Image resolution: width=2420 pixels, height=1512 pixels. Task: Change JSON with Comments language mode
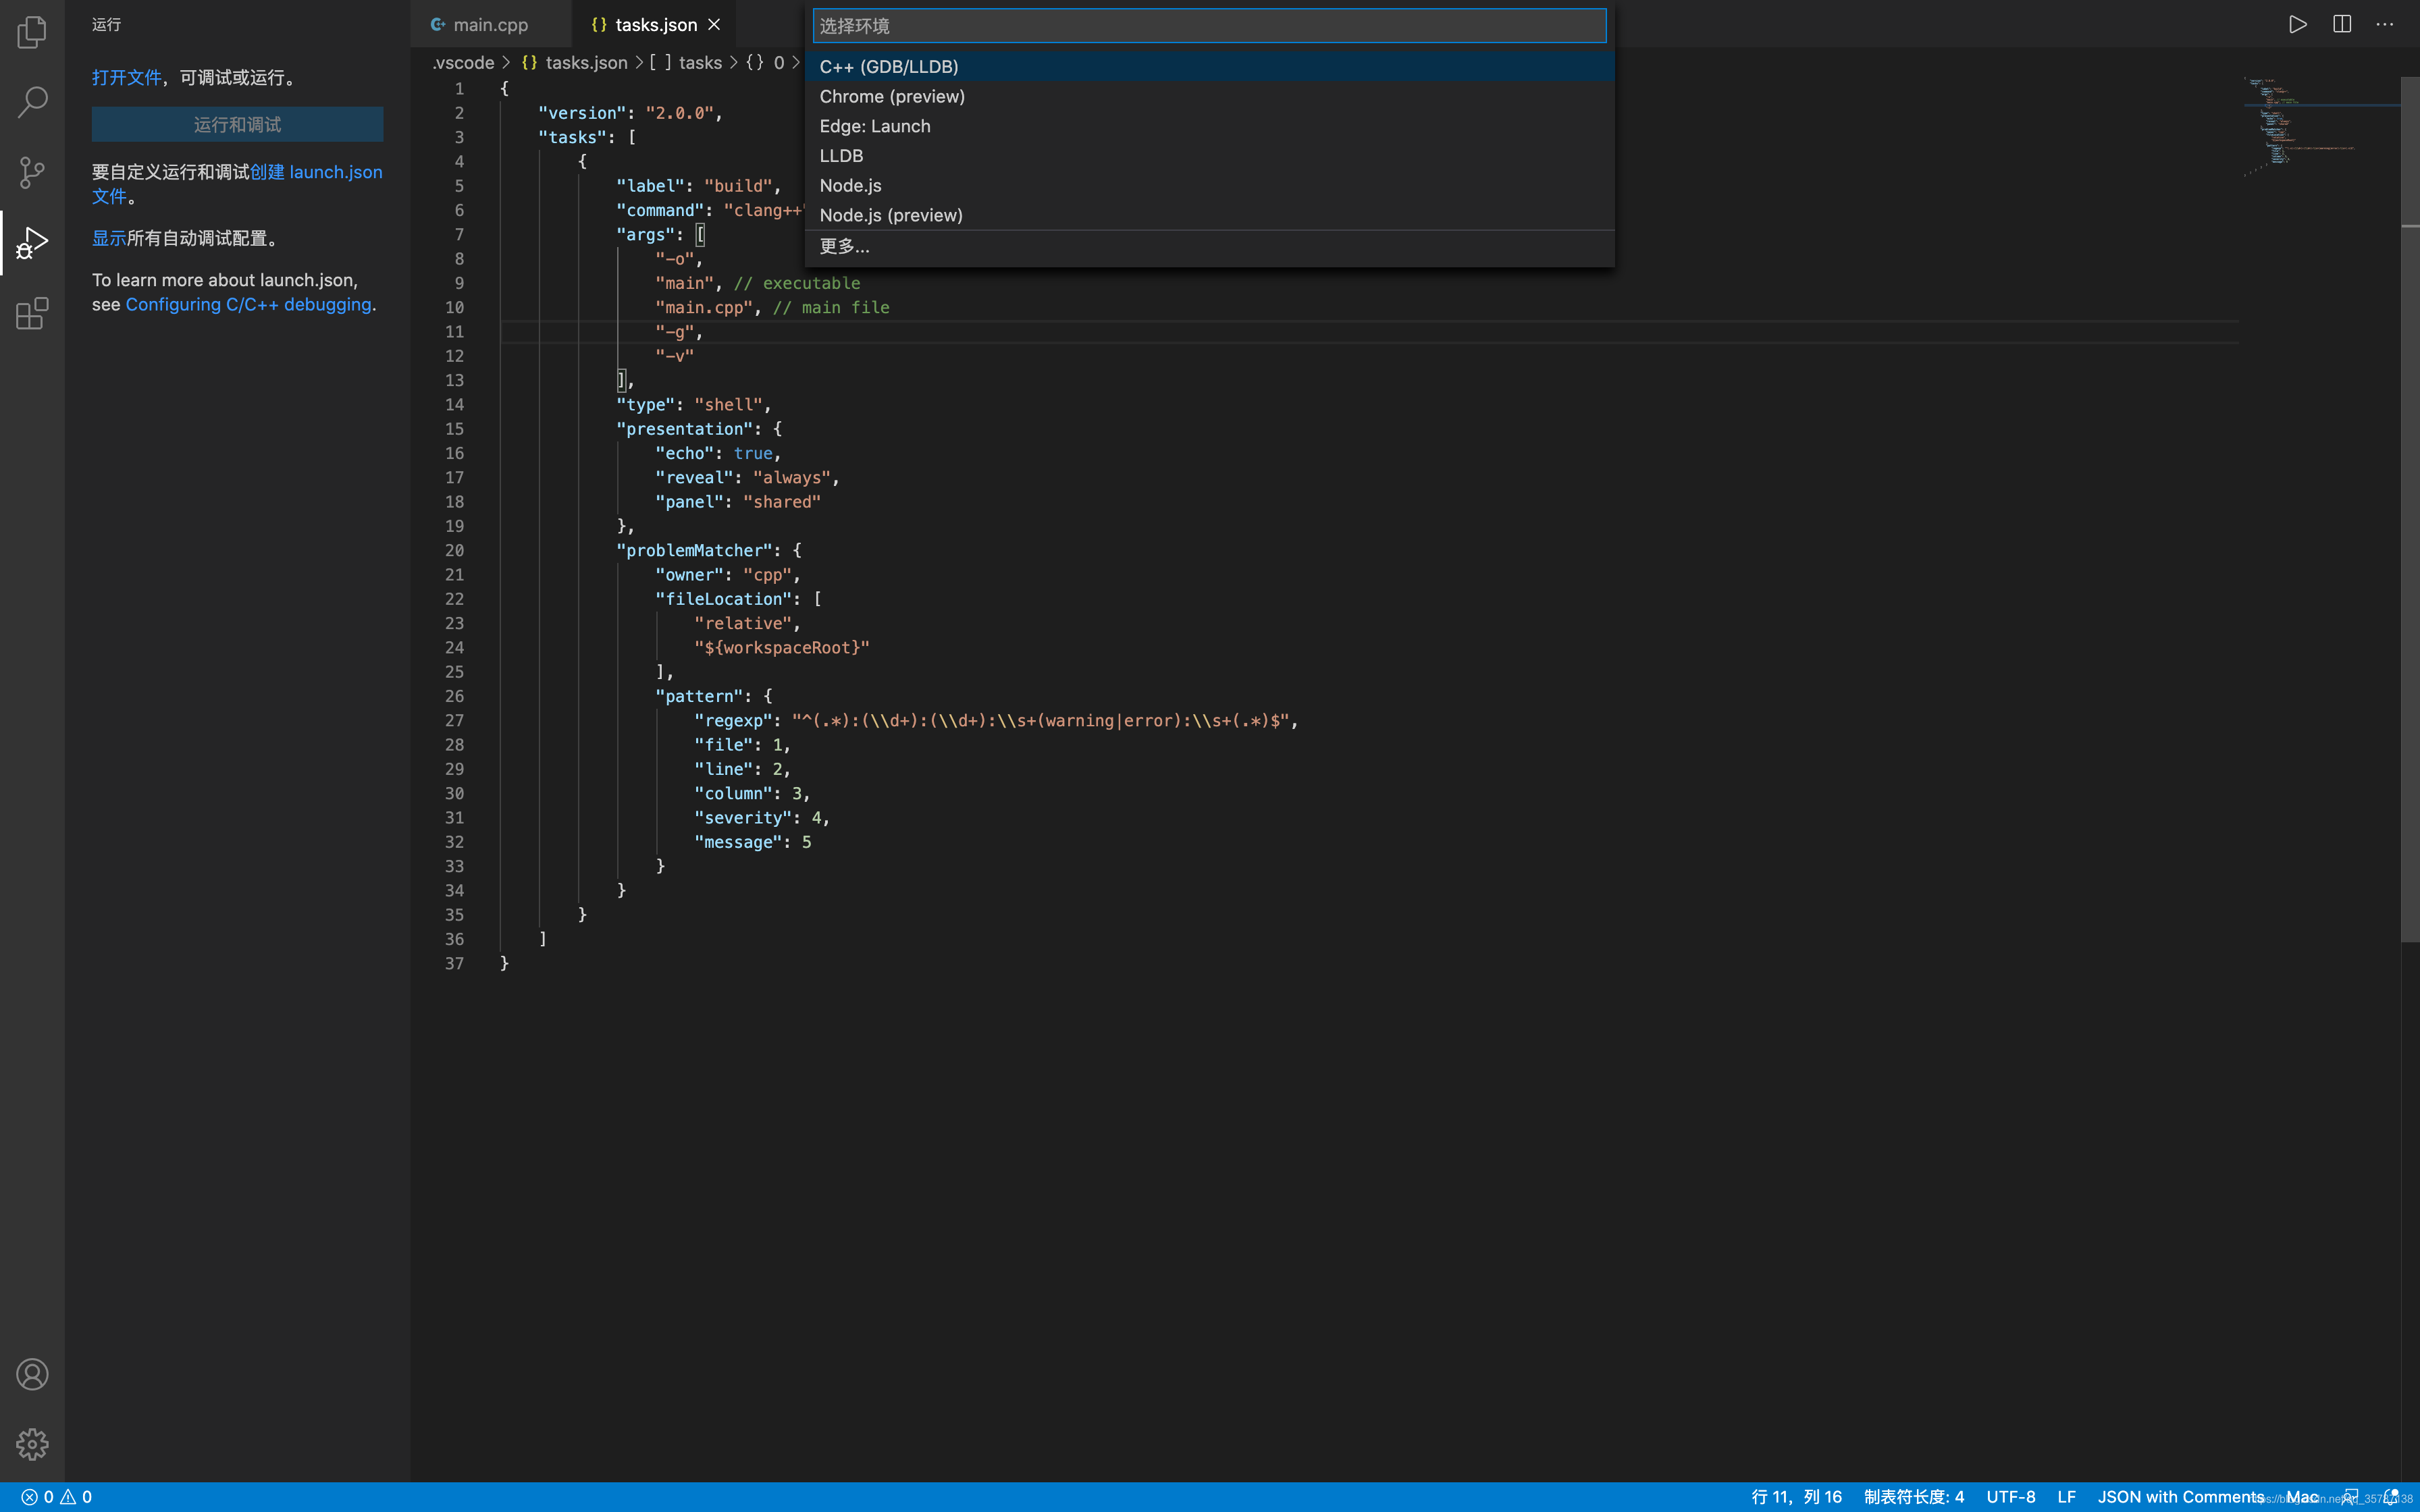2180,1497
